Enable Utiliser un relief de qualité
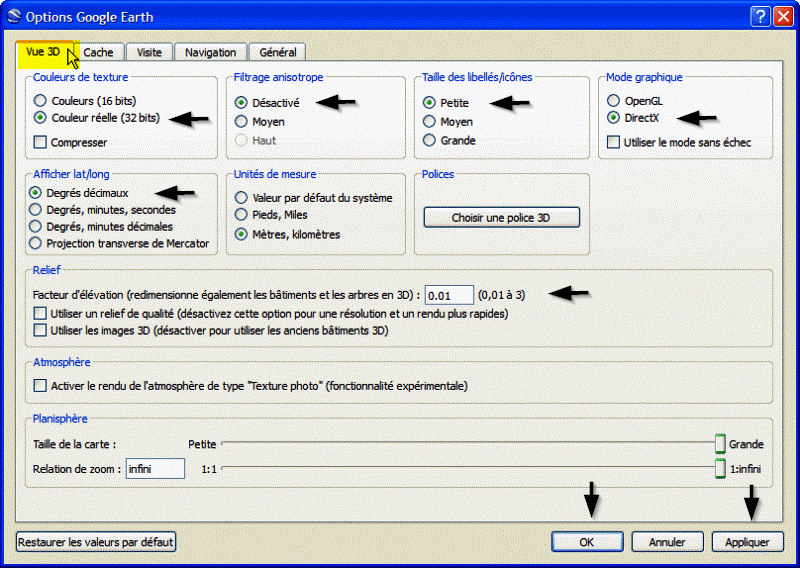The image size is (800, 568). 40,313
